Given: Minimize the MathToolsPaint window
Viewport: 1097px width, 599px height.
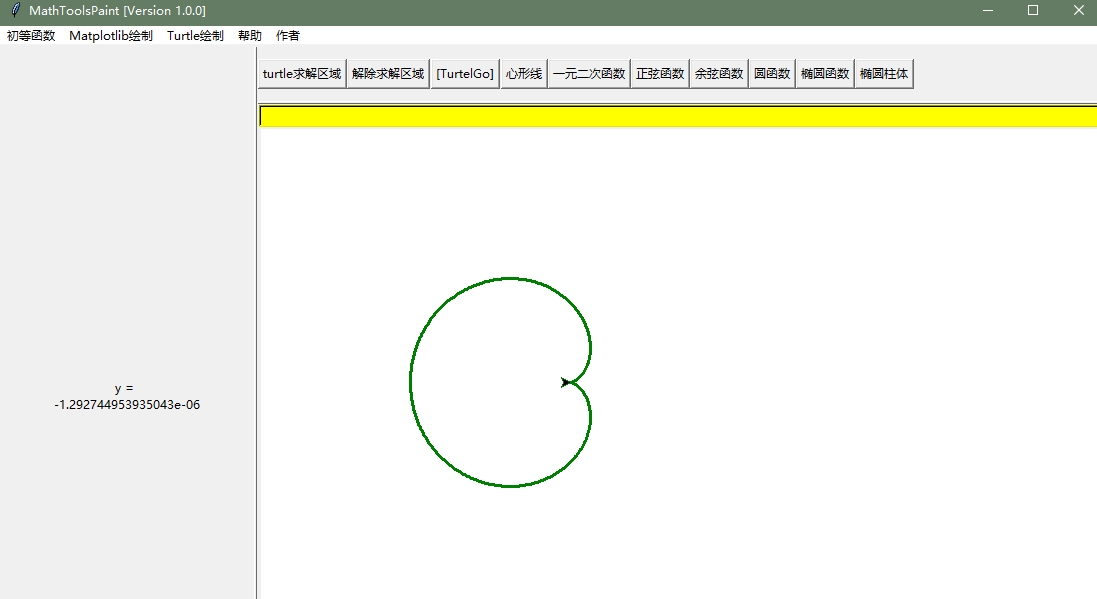Looking at the screenshot, I should tap(988, 10).
